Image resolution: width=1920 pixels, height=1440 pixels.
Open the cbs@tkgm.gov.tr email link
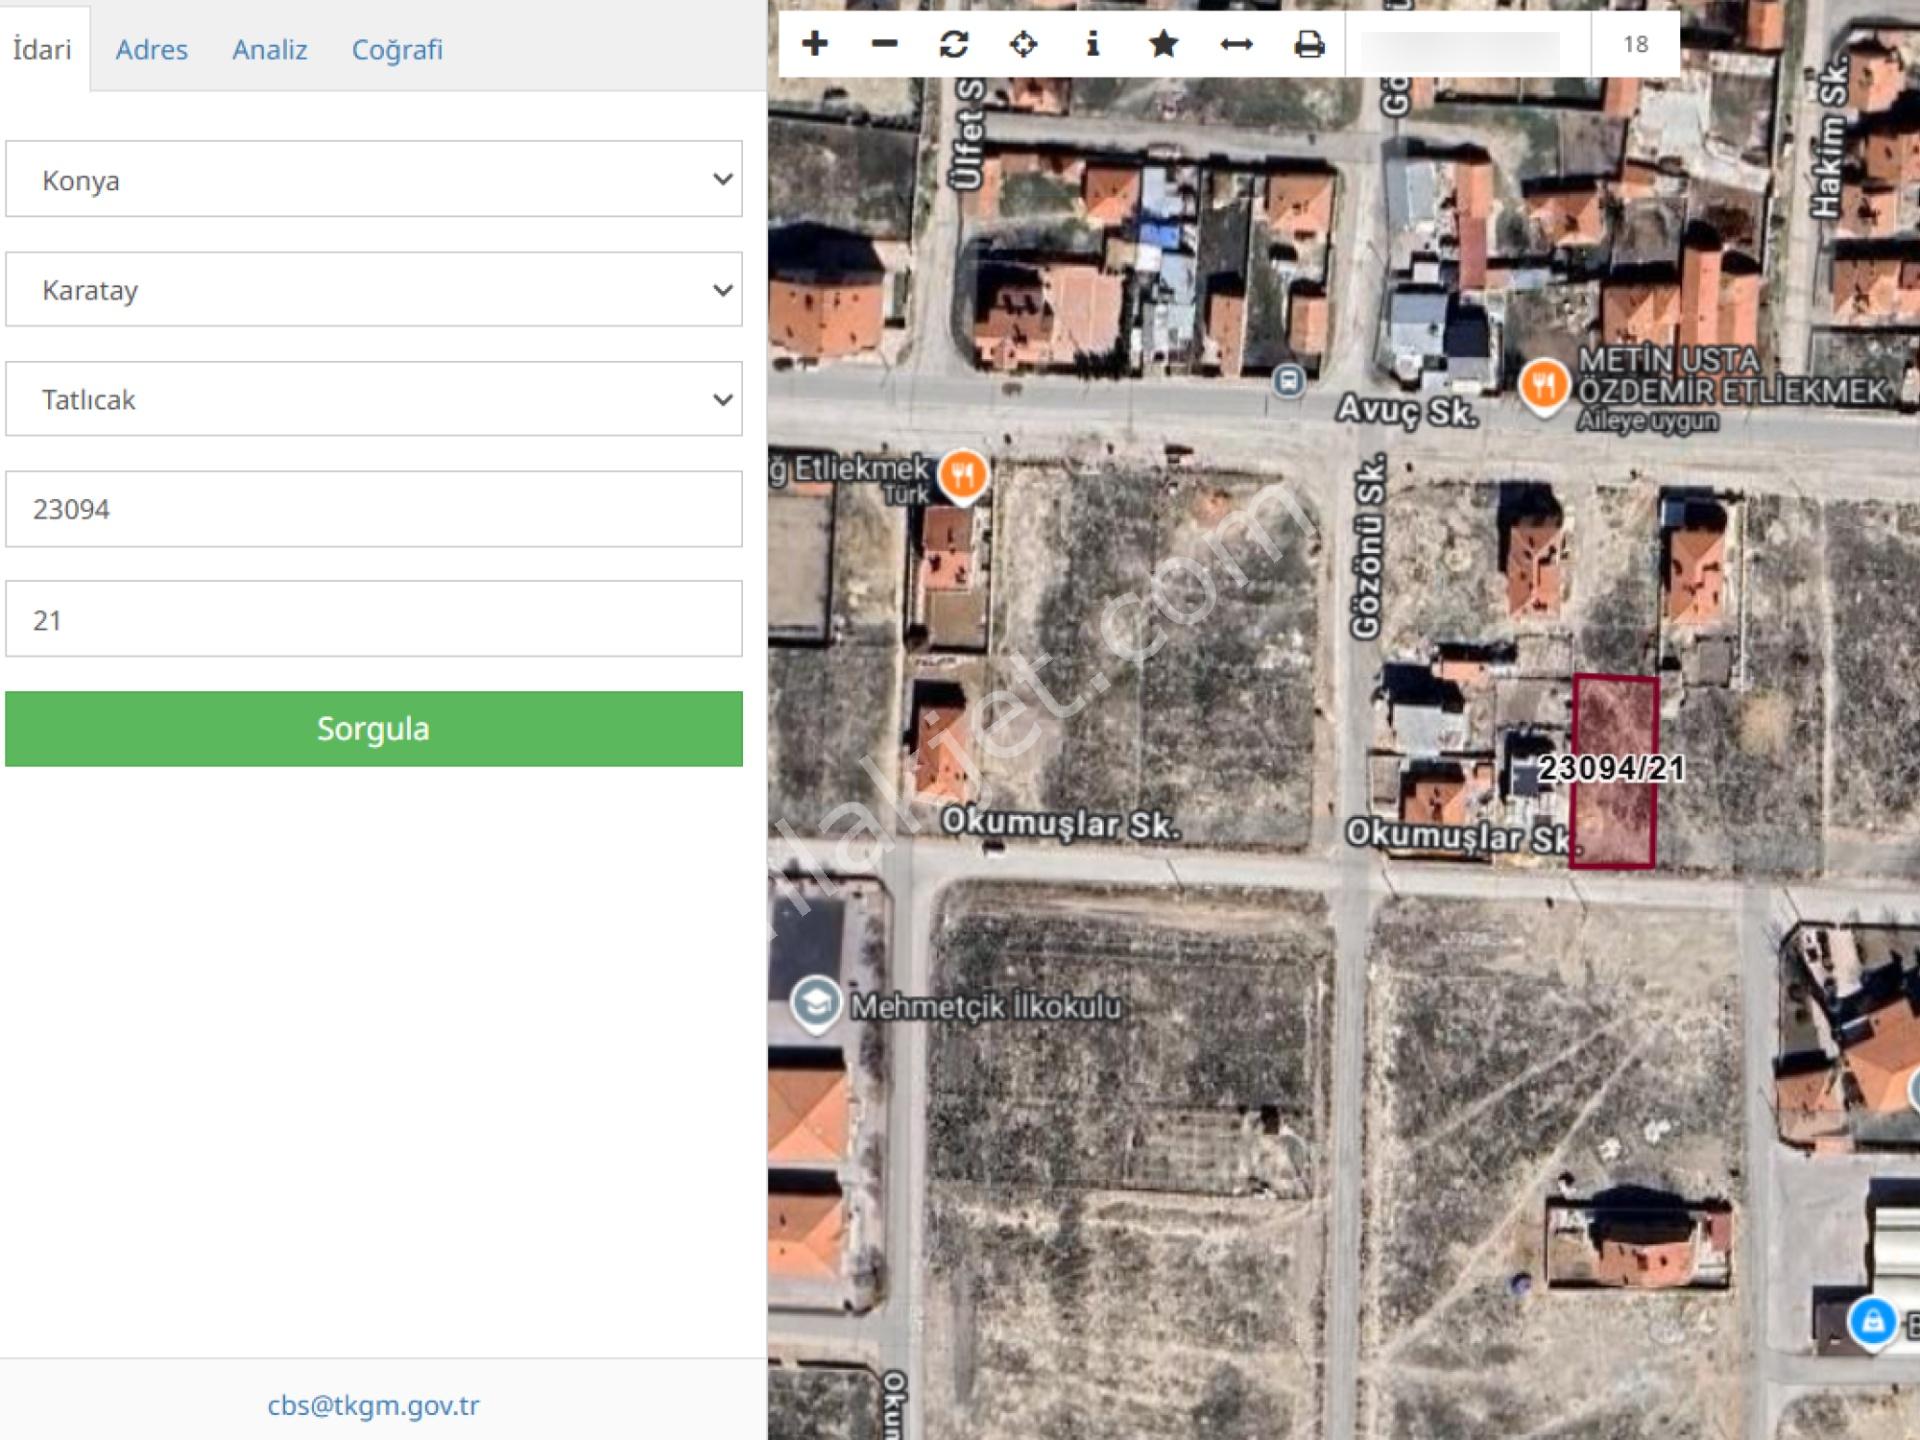tap(374, 1405)
